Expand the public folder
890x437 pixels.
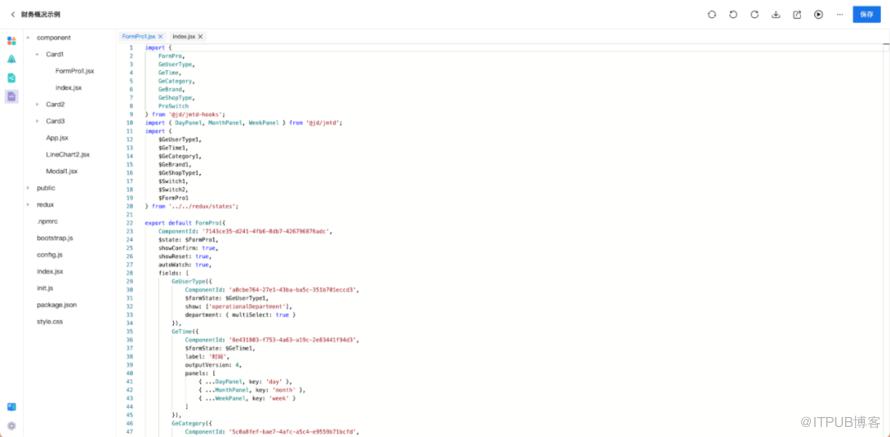coord(28,188)
